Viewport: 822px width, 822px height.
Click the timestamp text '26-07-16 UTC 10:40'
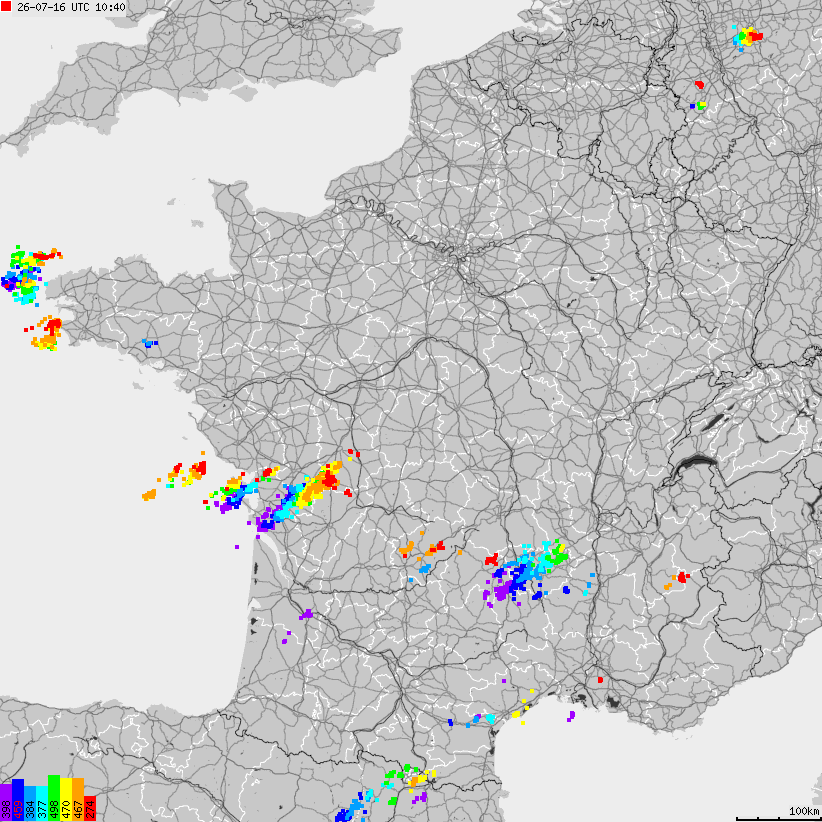(71, 7)
